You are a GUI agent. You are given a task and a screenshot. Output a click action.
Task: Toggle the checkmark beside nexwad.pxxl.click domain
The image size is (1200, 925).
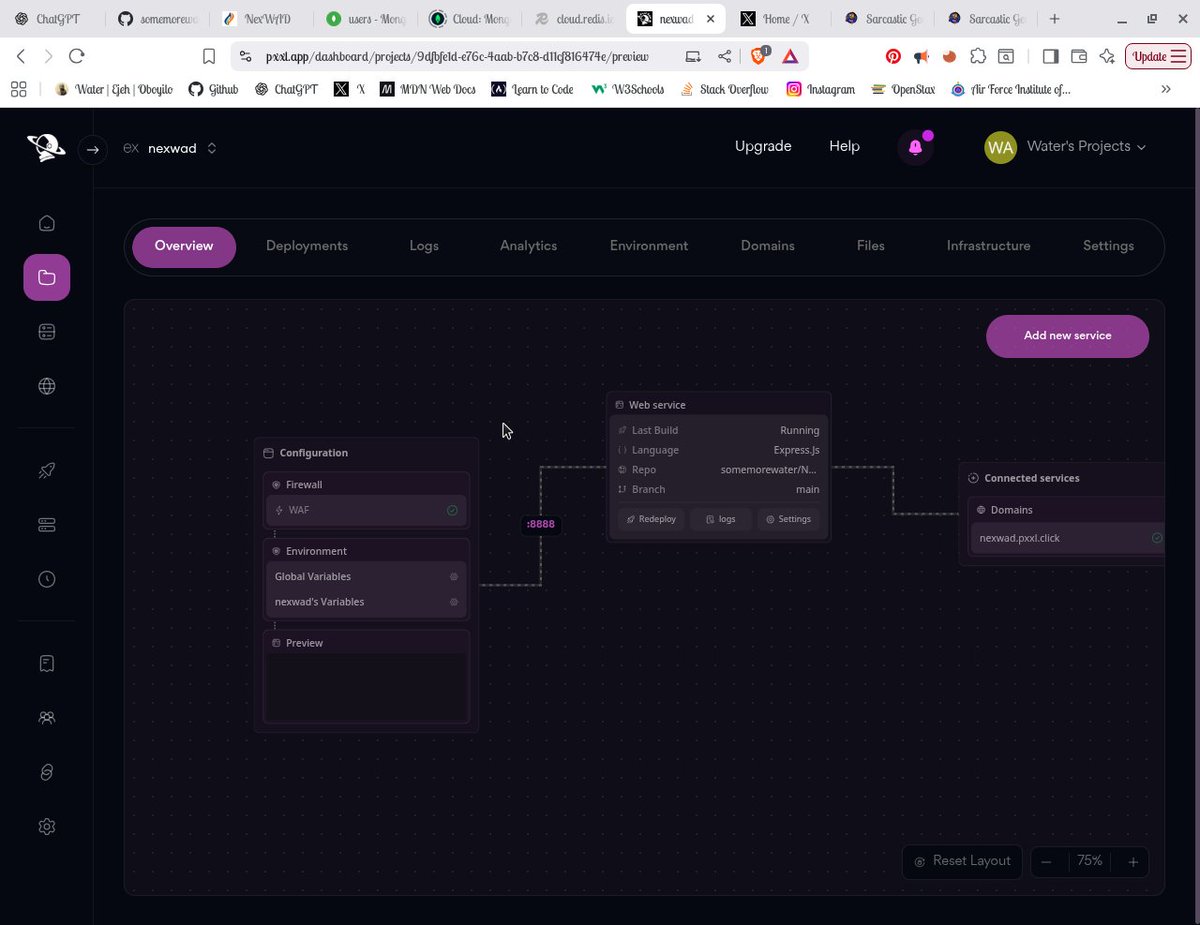(1157, 537)
